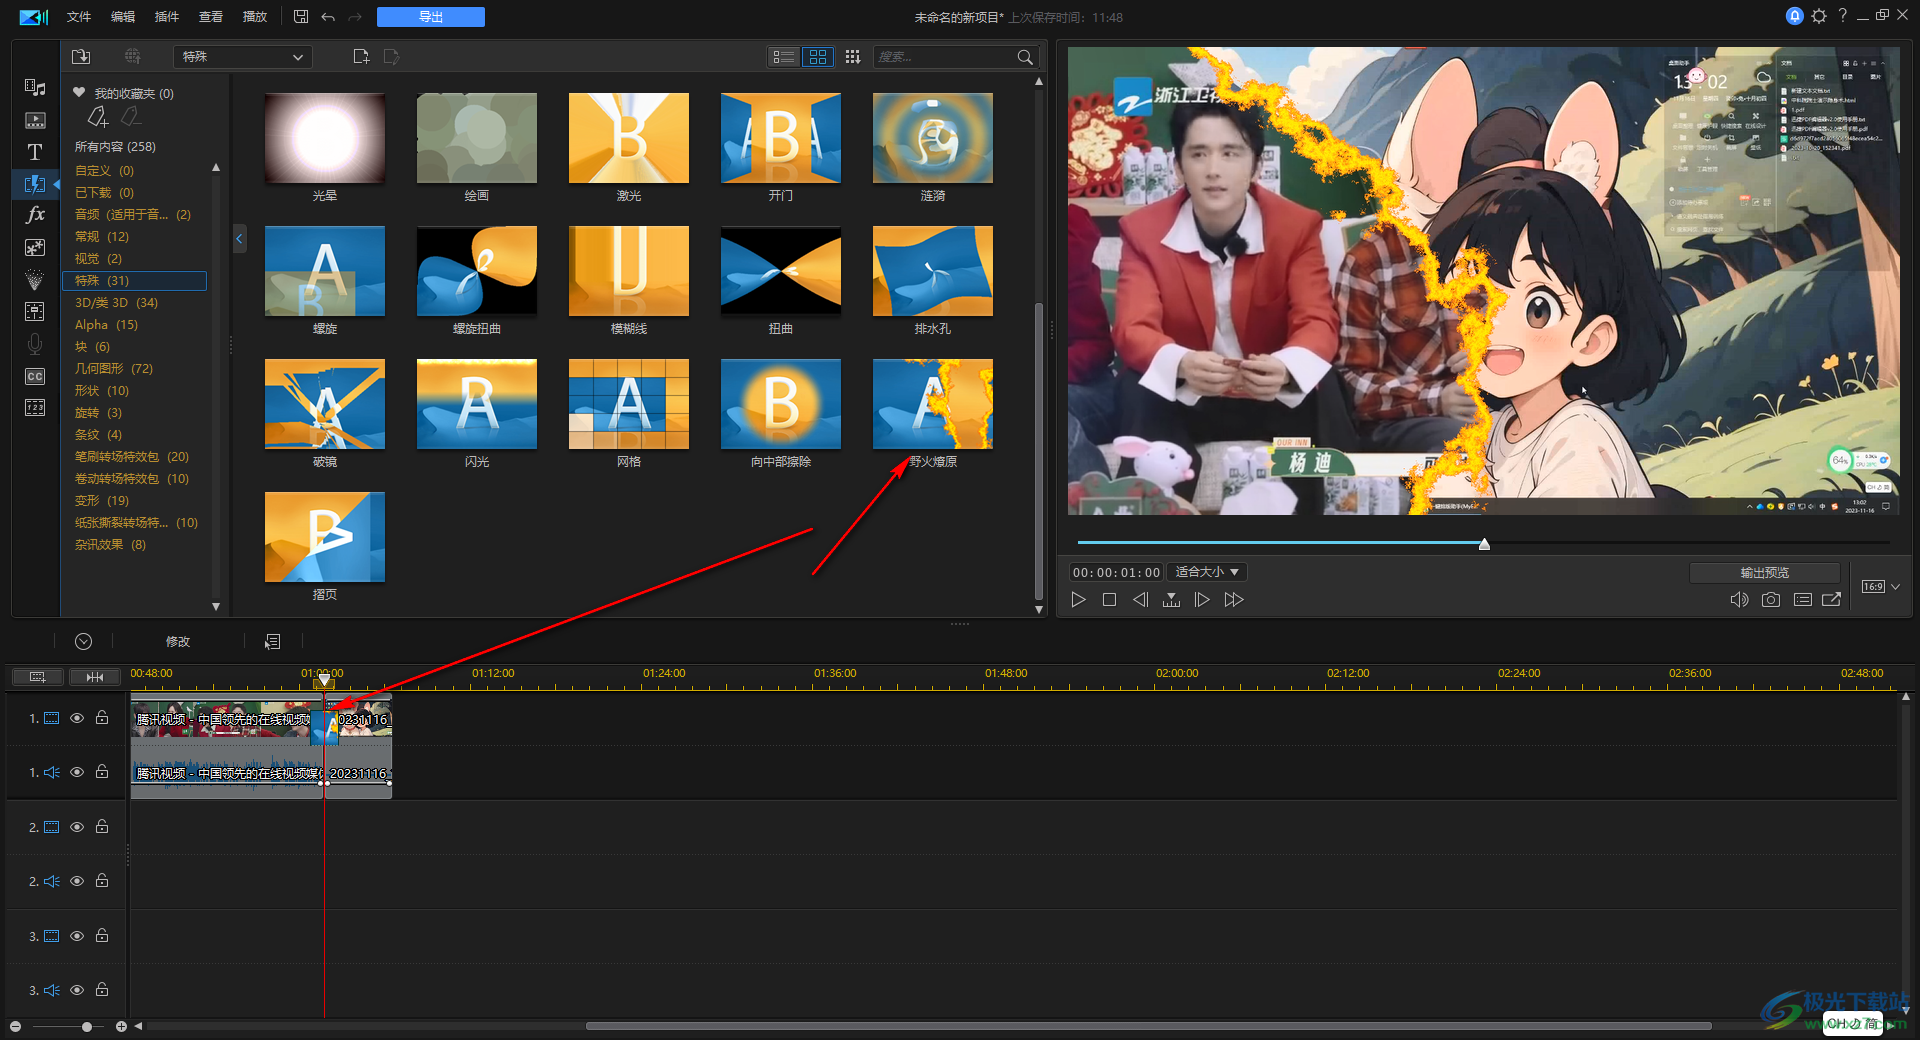The image size is (1920, 1040).
Task: Open the Chapter Room 123 icon
Action: coord(35,407)
